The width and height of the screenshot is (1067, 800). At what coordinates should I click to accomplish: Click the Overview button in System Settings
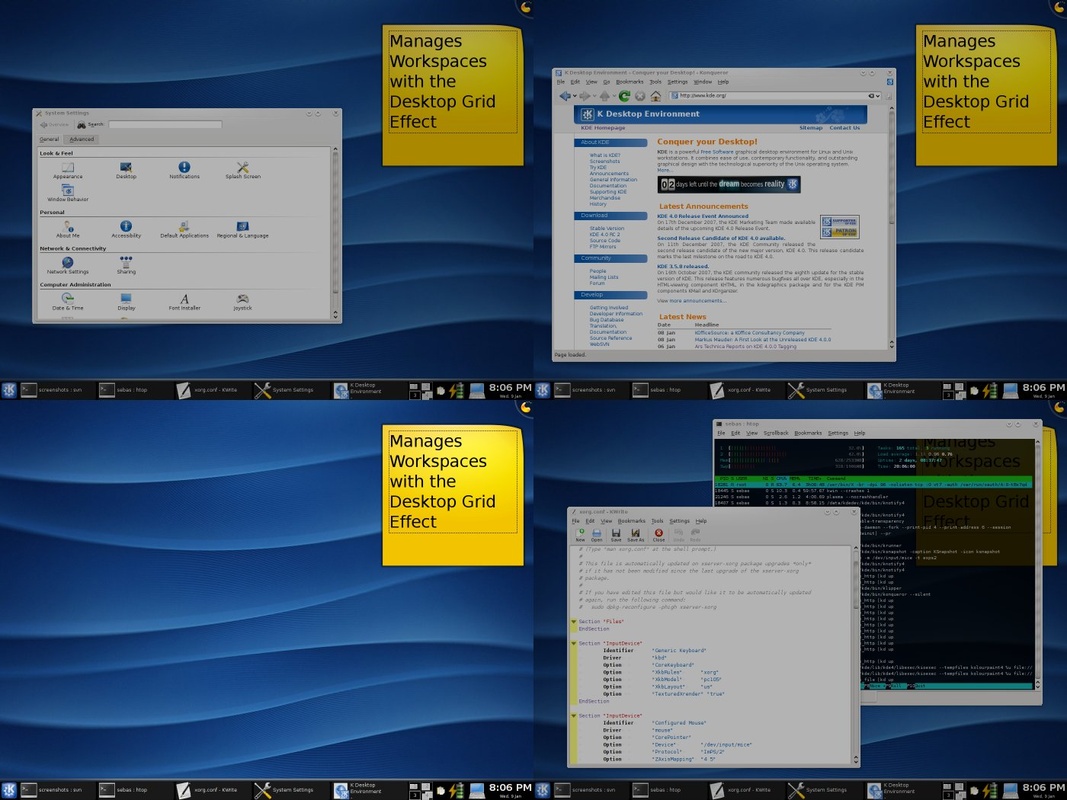click(x=54, y=124)
